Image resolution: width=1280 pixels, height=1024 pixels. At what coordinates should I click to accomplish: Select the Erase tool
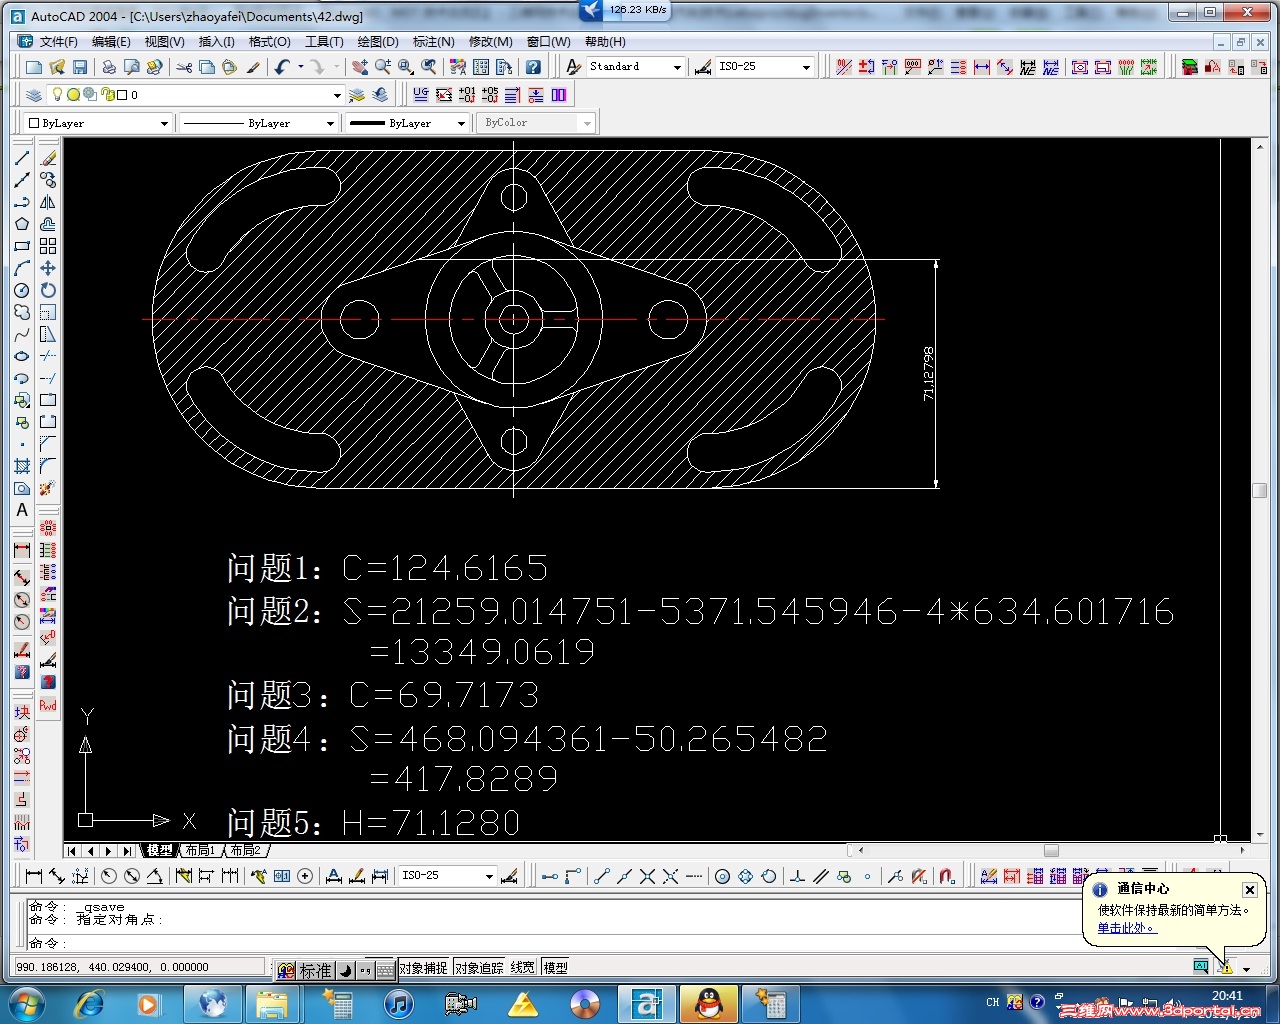tap(48, 158)
